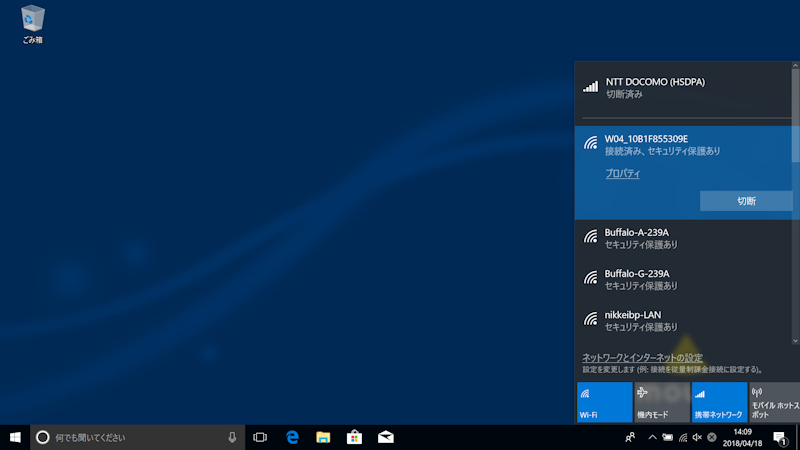Open the プロパティ link for W04 network

pyautogui.click(x=622, y=174)
